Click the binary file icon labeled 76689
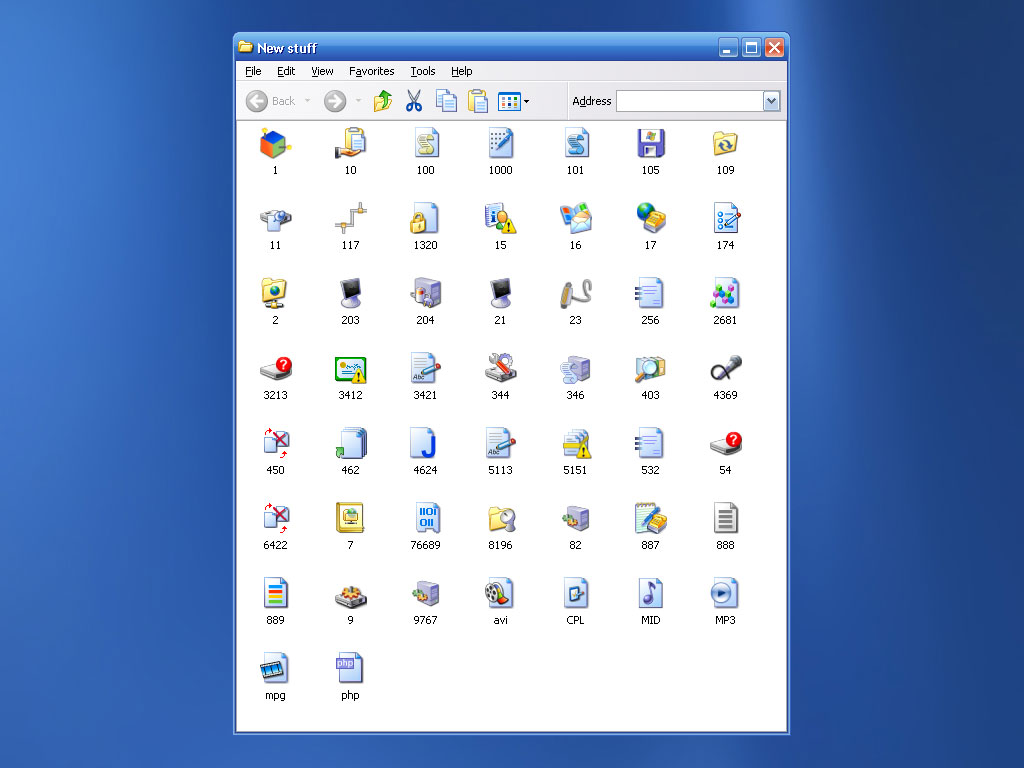The image size is (1024, 768). pyautogui.click(x=427, y=519)
